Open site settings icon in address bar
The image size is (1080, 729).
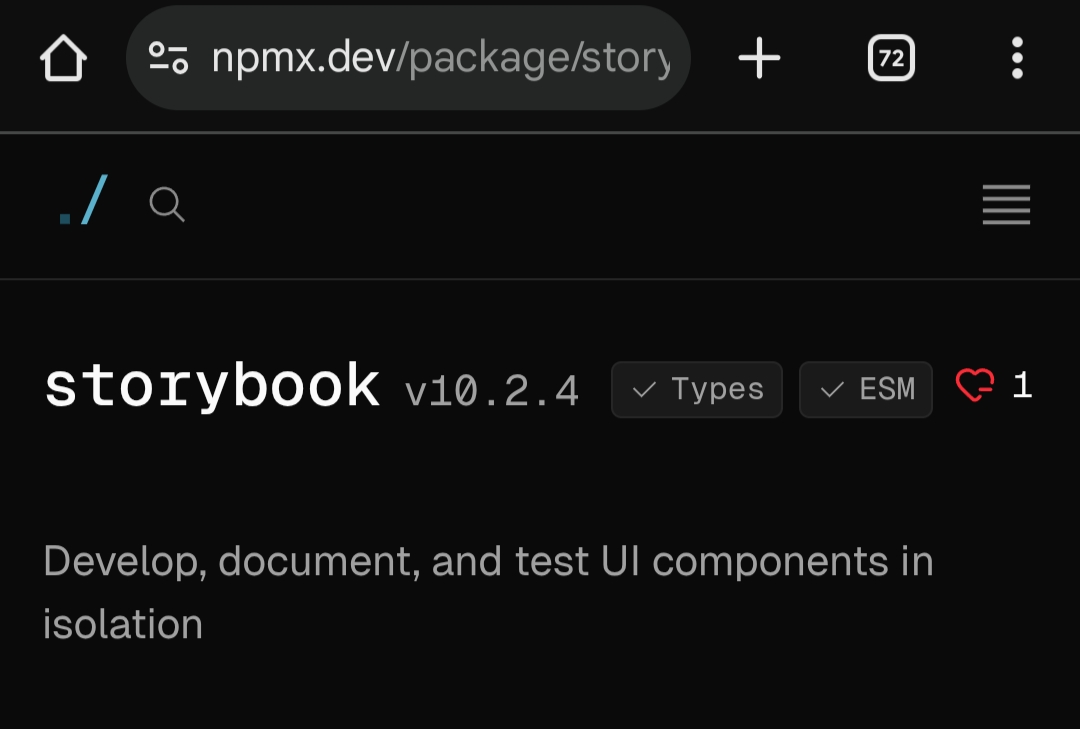pos(168,58)
